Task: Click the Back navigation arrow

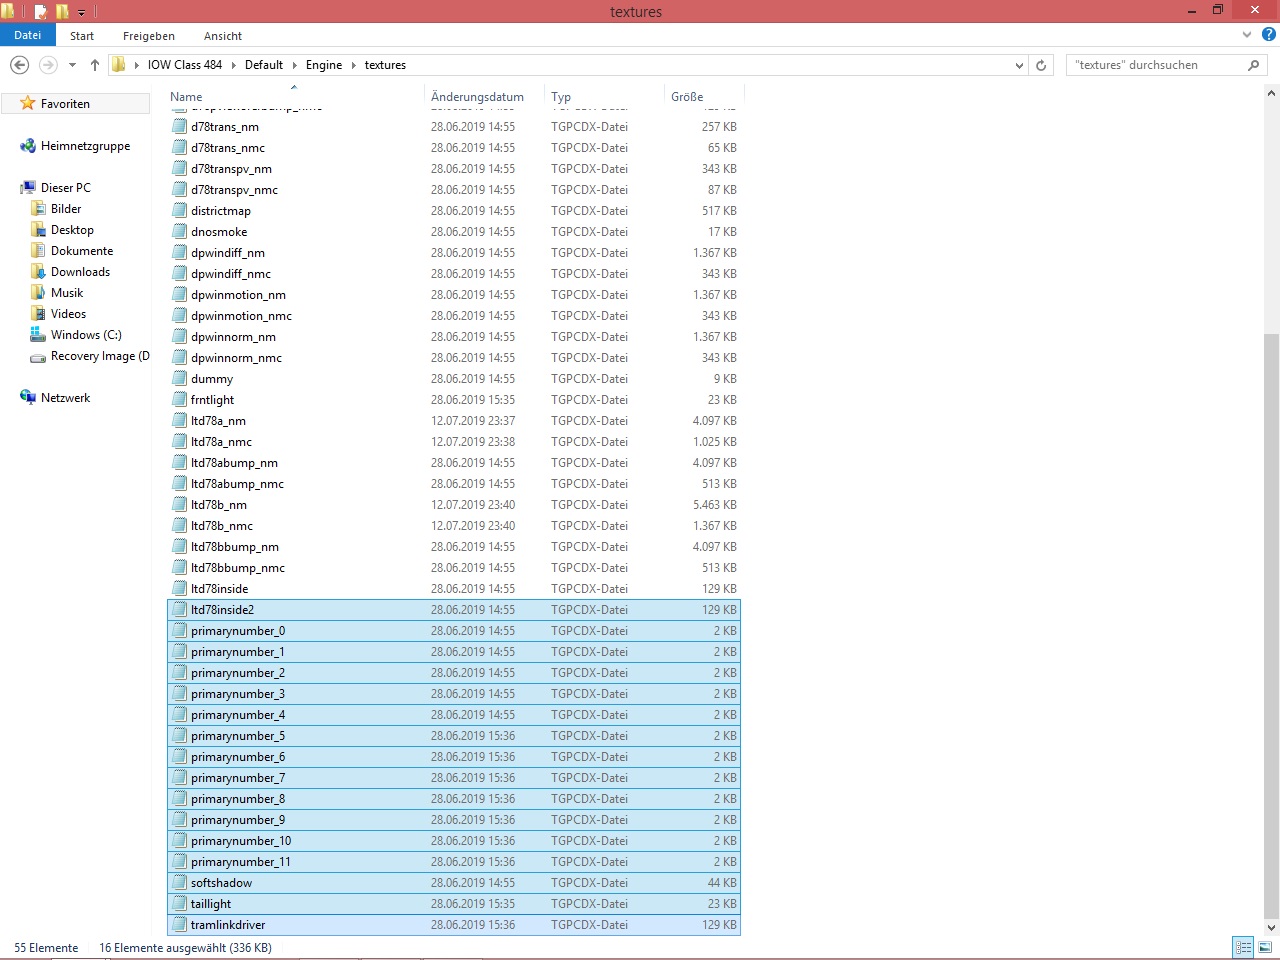Action: tap(19, 65)
